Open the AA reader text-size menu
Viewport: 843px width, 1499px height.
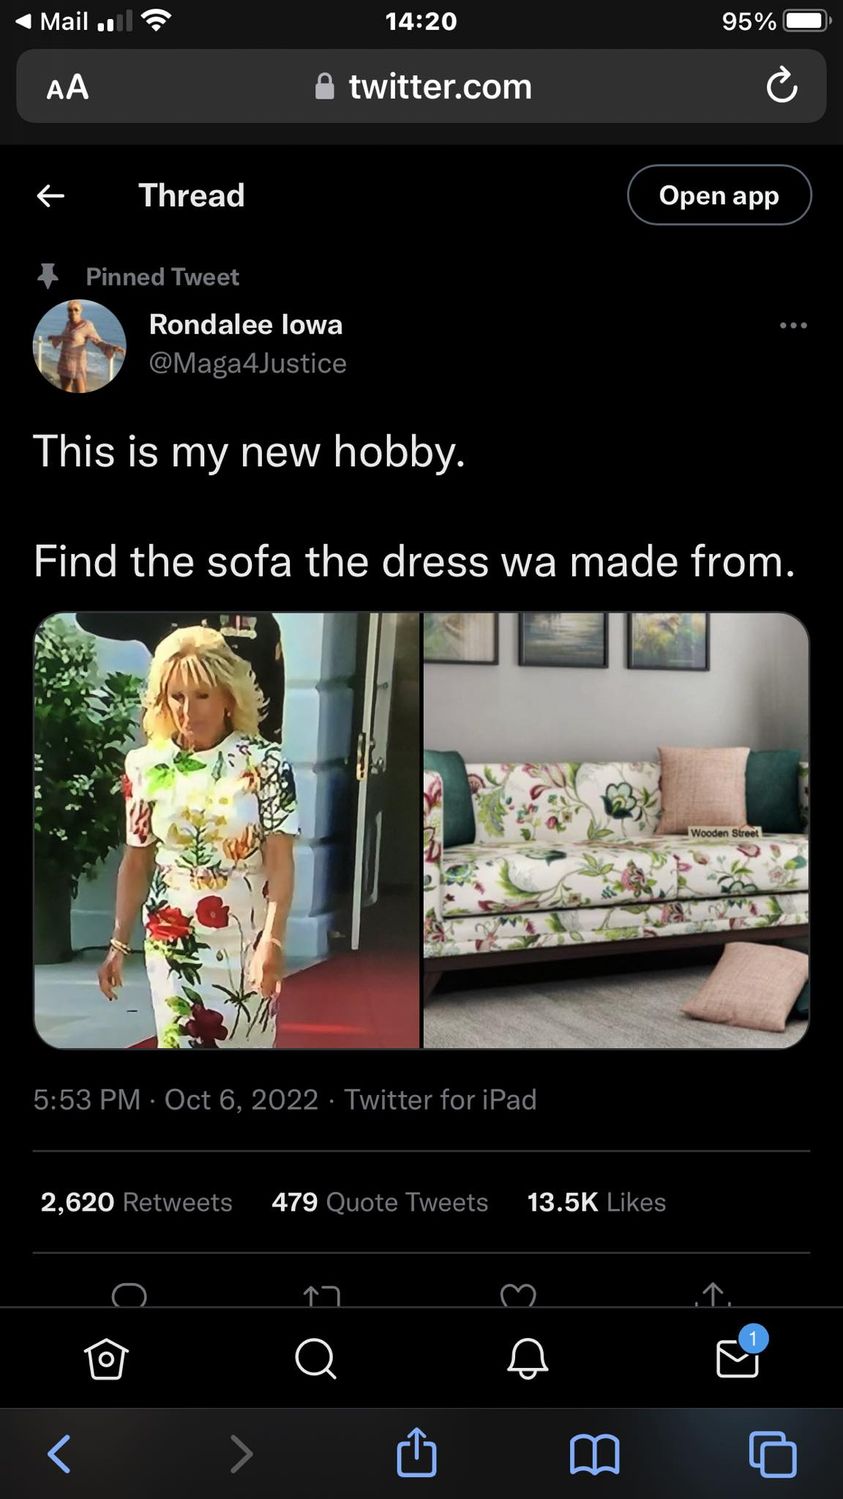point(68,87)
